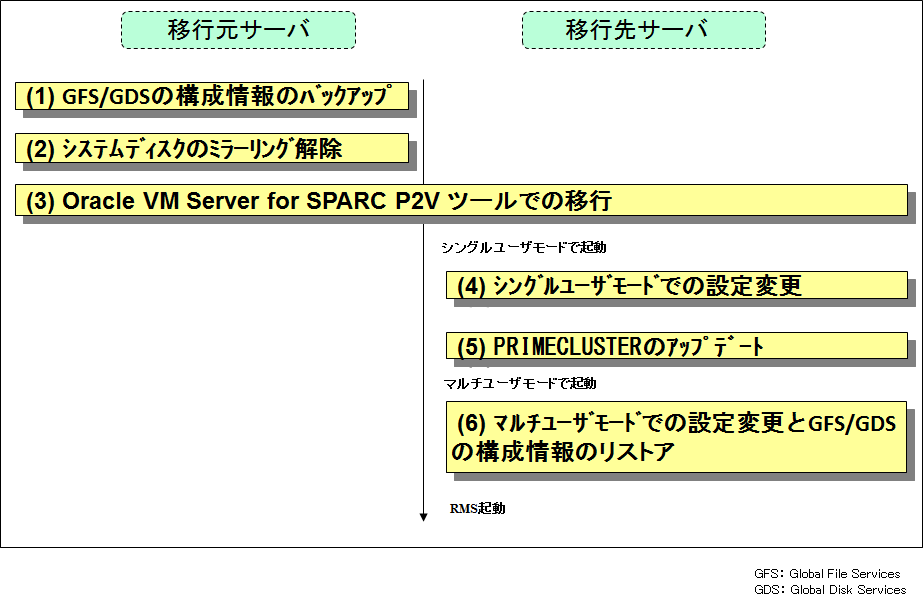Click the GDS: Global Disk Services footnote

pos(830,590)
